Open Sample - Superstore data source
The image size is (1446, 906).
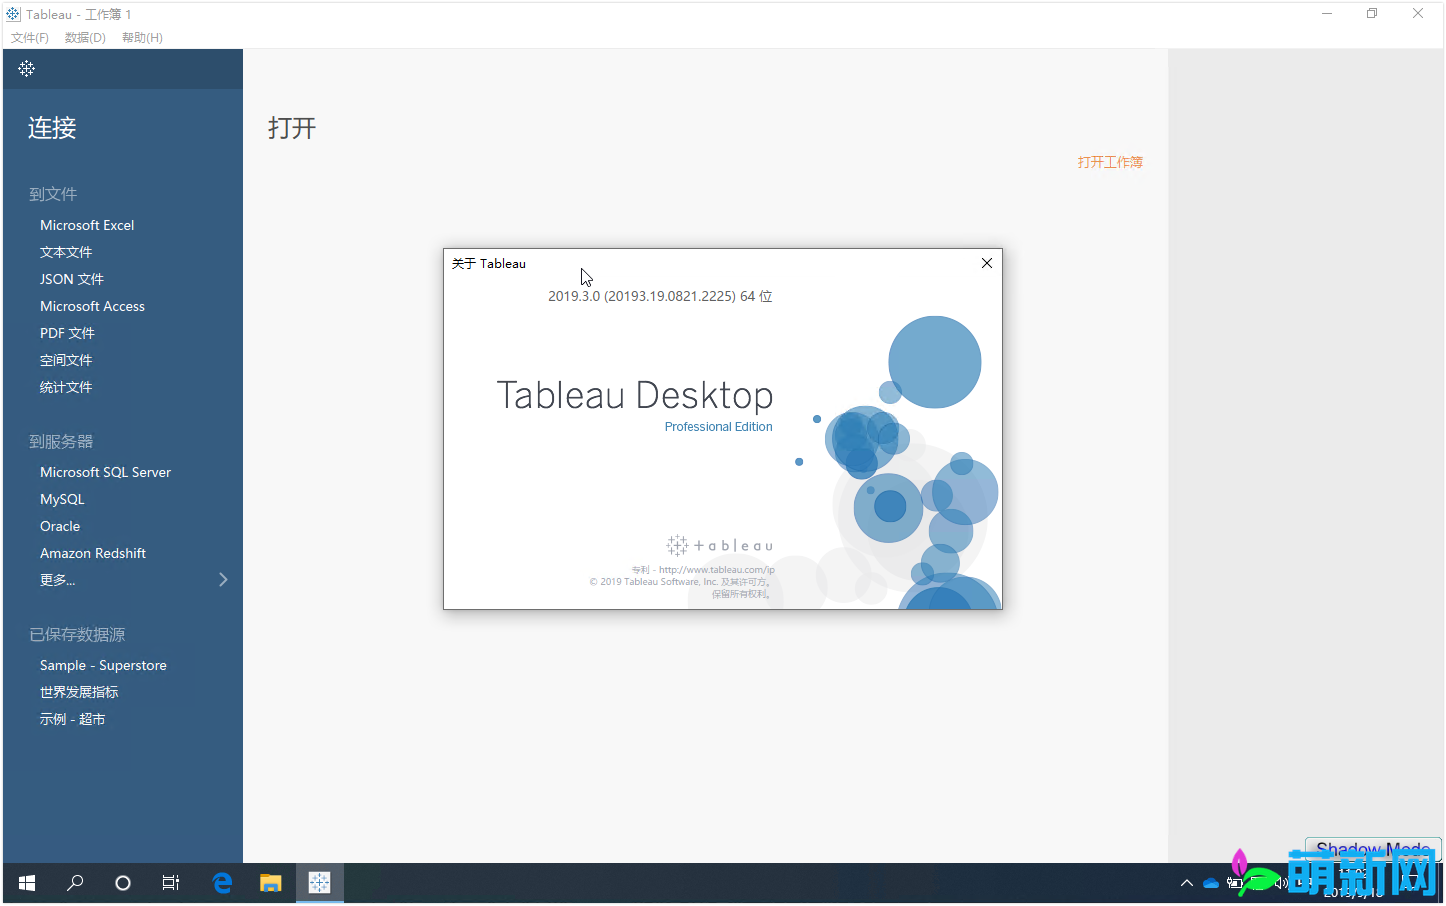(x=103, y=665)
